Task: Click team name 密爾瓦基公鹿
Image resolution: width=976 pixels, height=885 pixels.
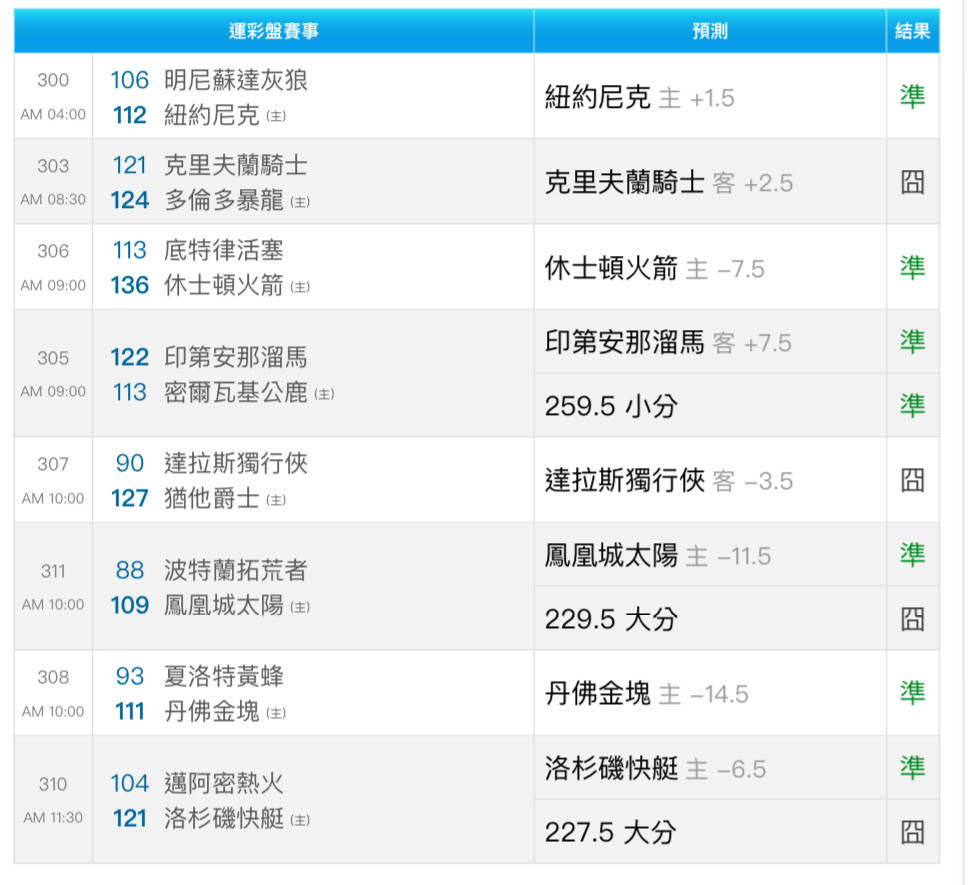Action: click(236, 392)
